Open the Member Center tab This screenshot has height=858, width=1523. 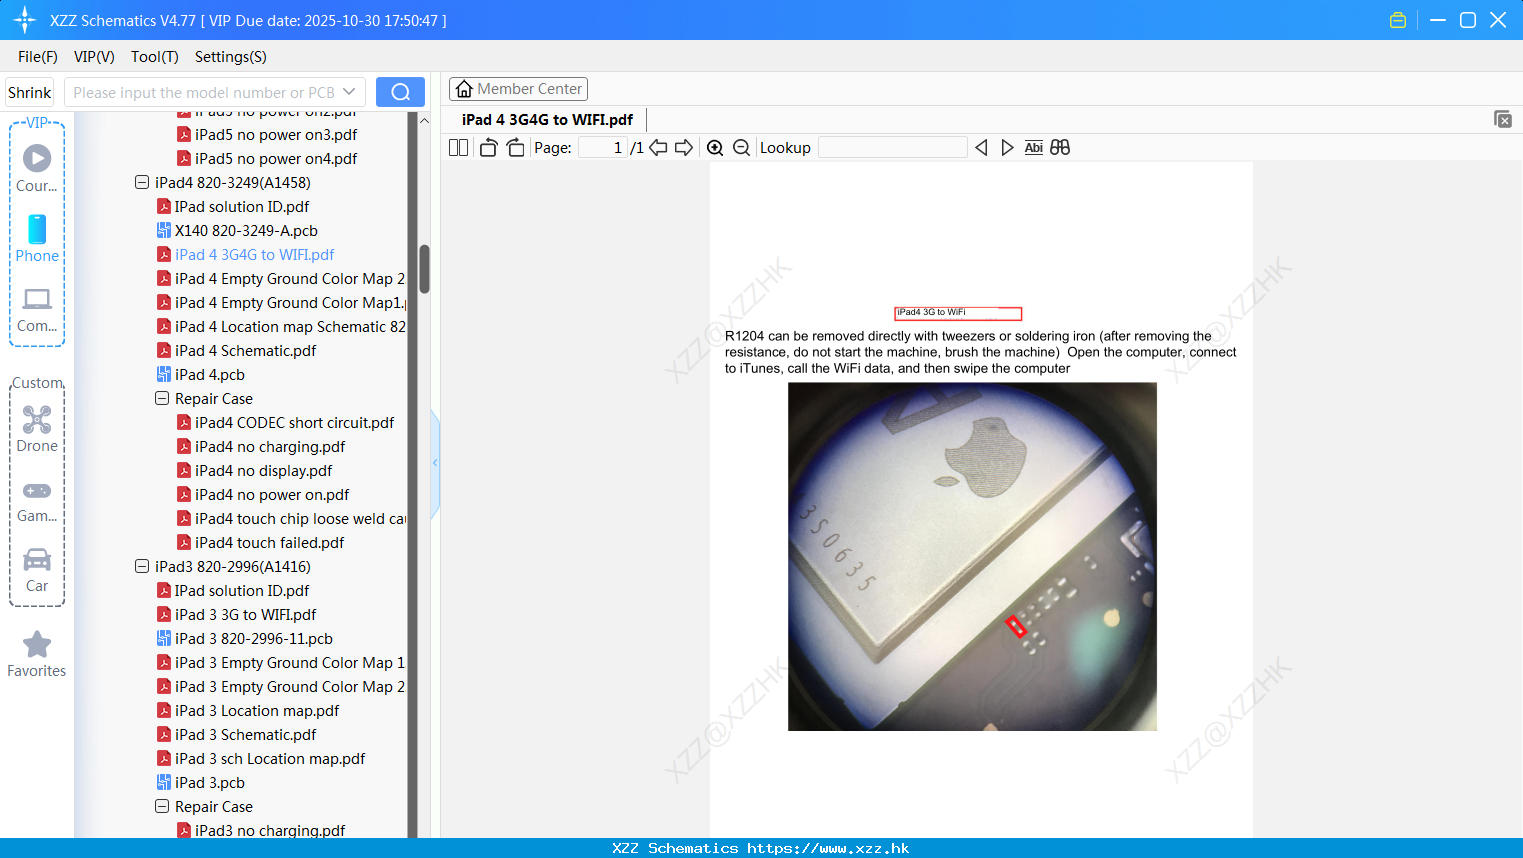[518, 89]
